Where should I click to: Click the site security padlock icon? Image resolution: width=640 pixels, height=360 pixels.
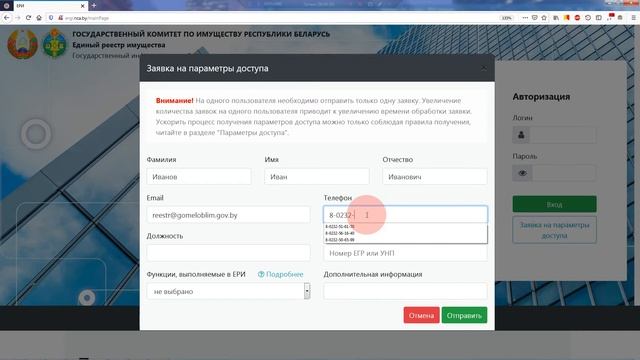[60, 18]
